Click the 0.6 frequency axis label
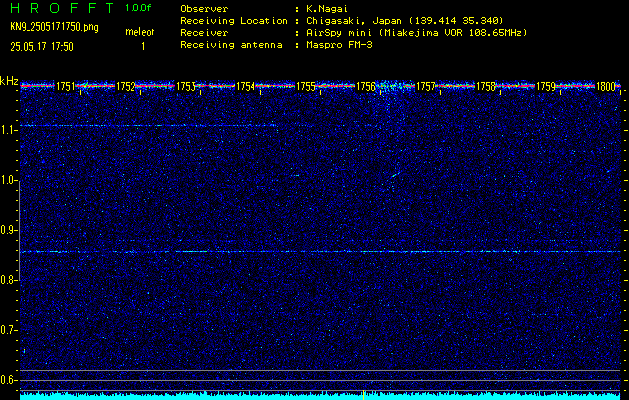 click(9, 380)
